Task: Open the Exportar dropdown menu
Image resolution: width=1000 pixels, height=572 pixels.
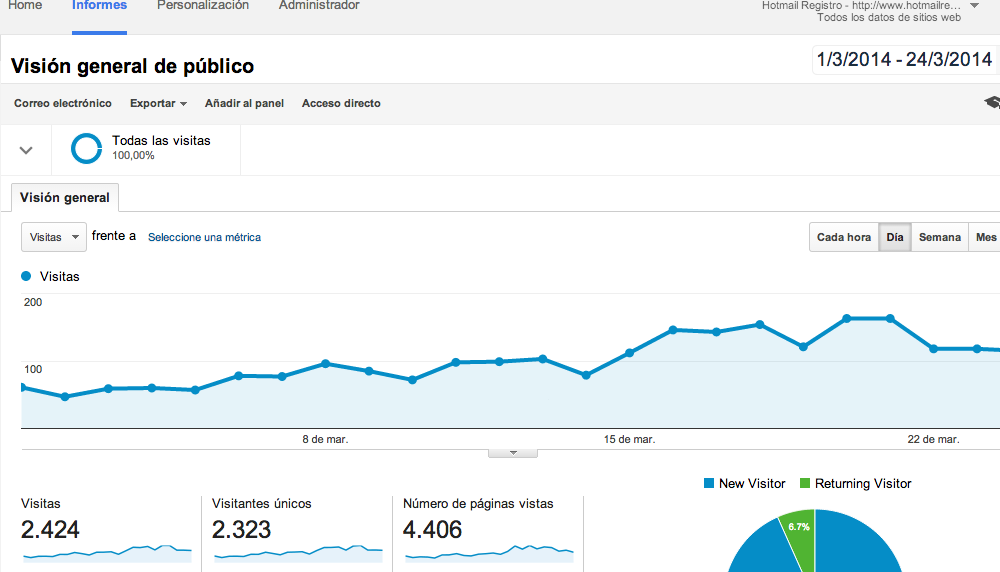Action: pos(158,103)
